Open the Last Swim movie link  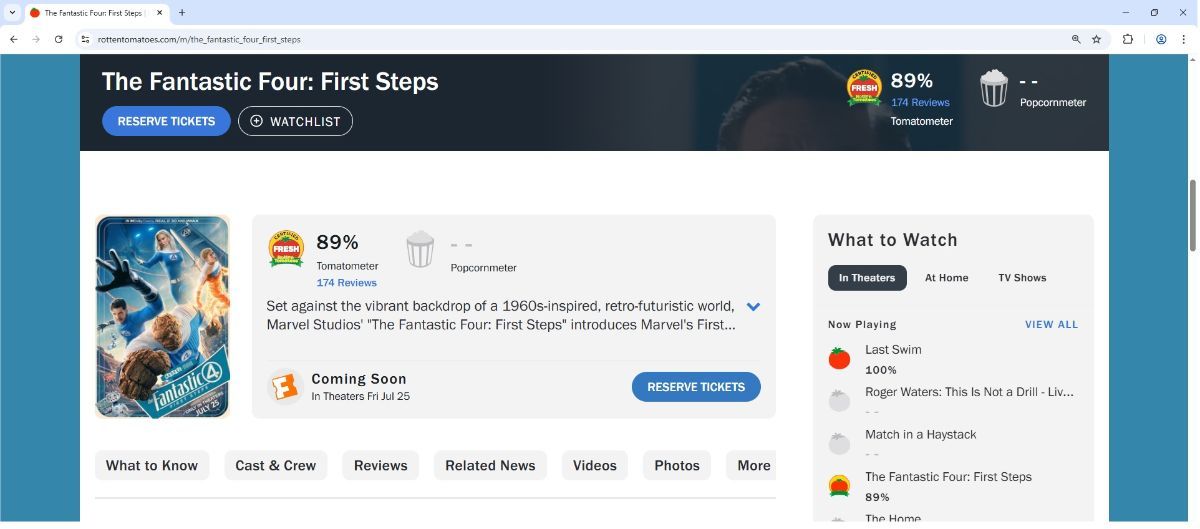pyautogui.click(x=893, y=350)
